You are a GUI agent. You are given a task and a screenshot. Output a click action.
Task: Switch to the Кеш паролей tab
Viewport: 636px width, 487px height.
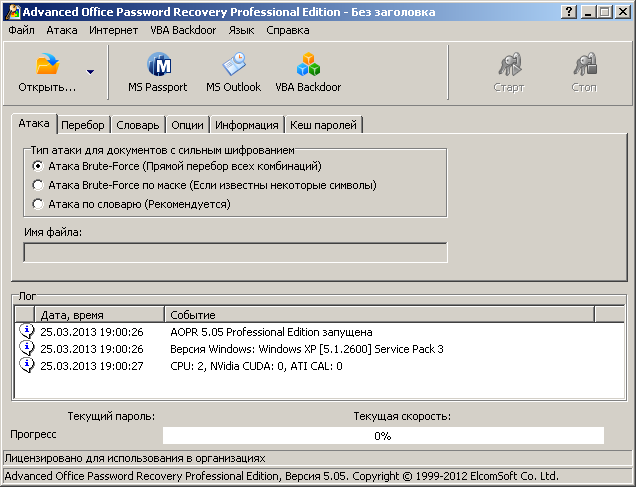[x=323, y=125]
